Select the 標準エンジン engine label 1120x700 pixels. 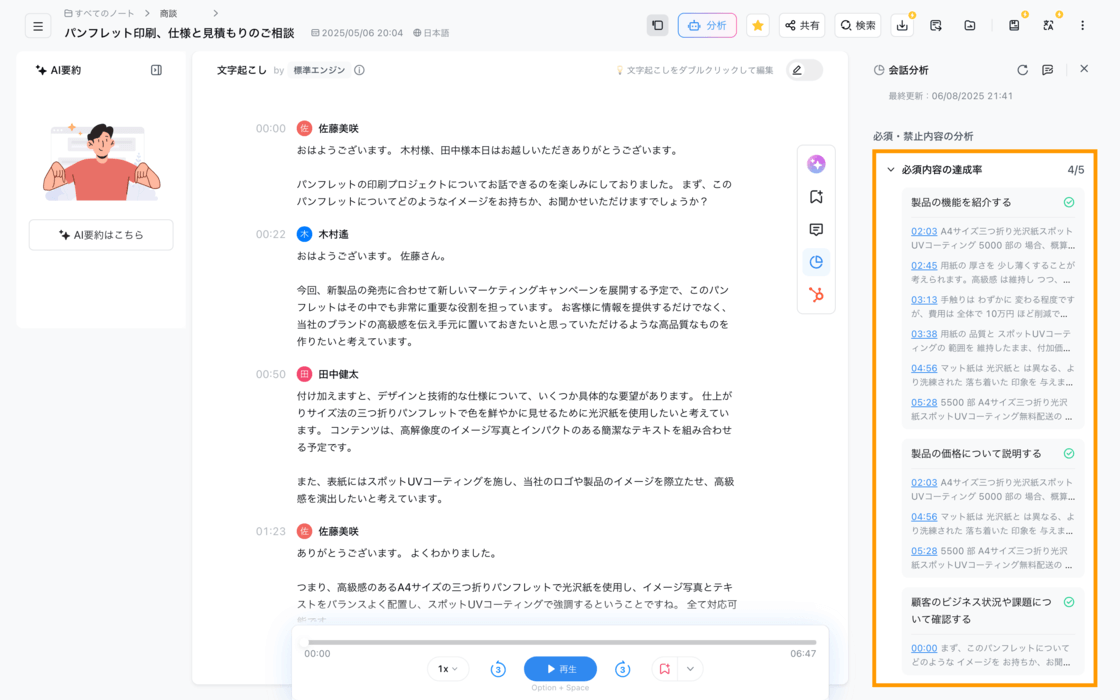click(319, 70)
